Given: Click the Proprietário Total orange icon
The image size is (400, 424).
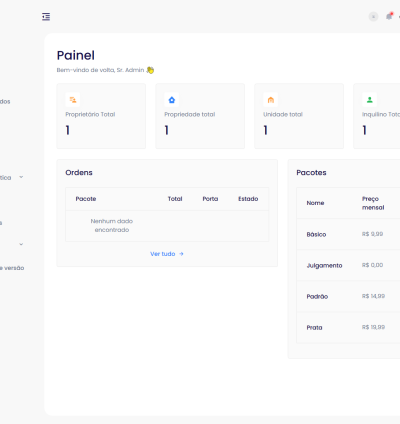Looking at the screenshot, I should tap(73, 100).
